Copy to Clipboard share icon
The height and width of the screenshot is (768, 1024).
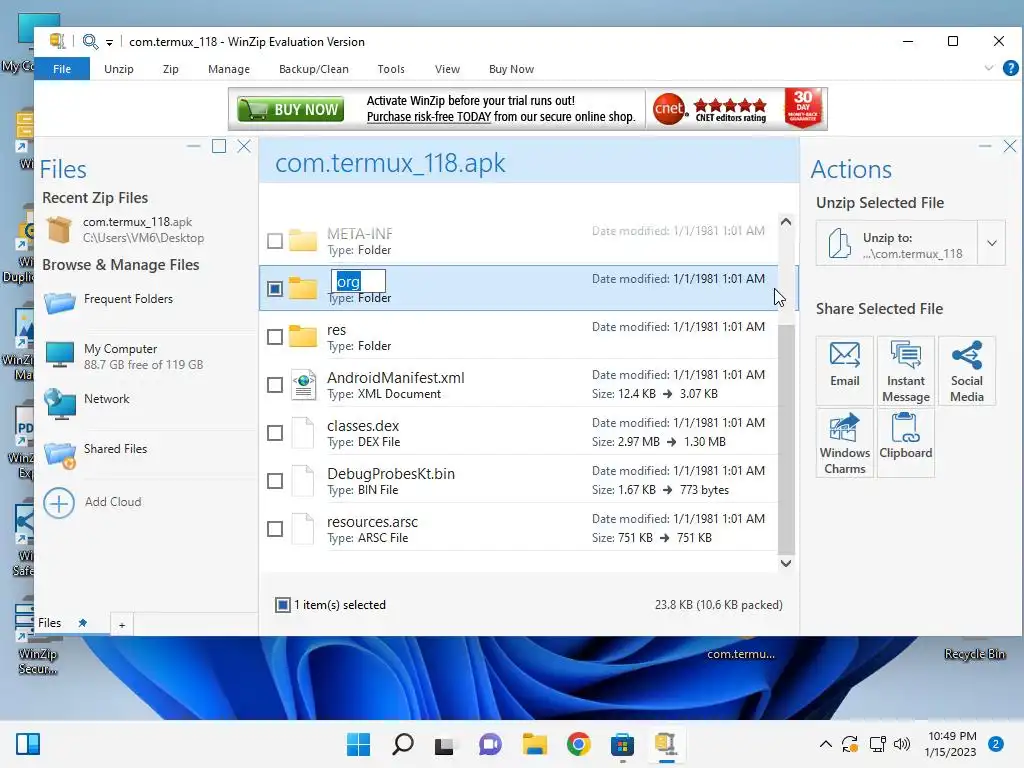tap(905, 443)
